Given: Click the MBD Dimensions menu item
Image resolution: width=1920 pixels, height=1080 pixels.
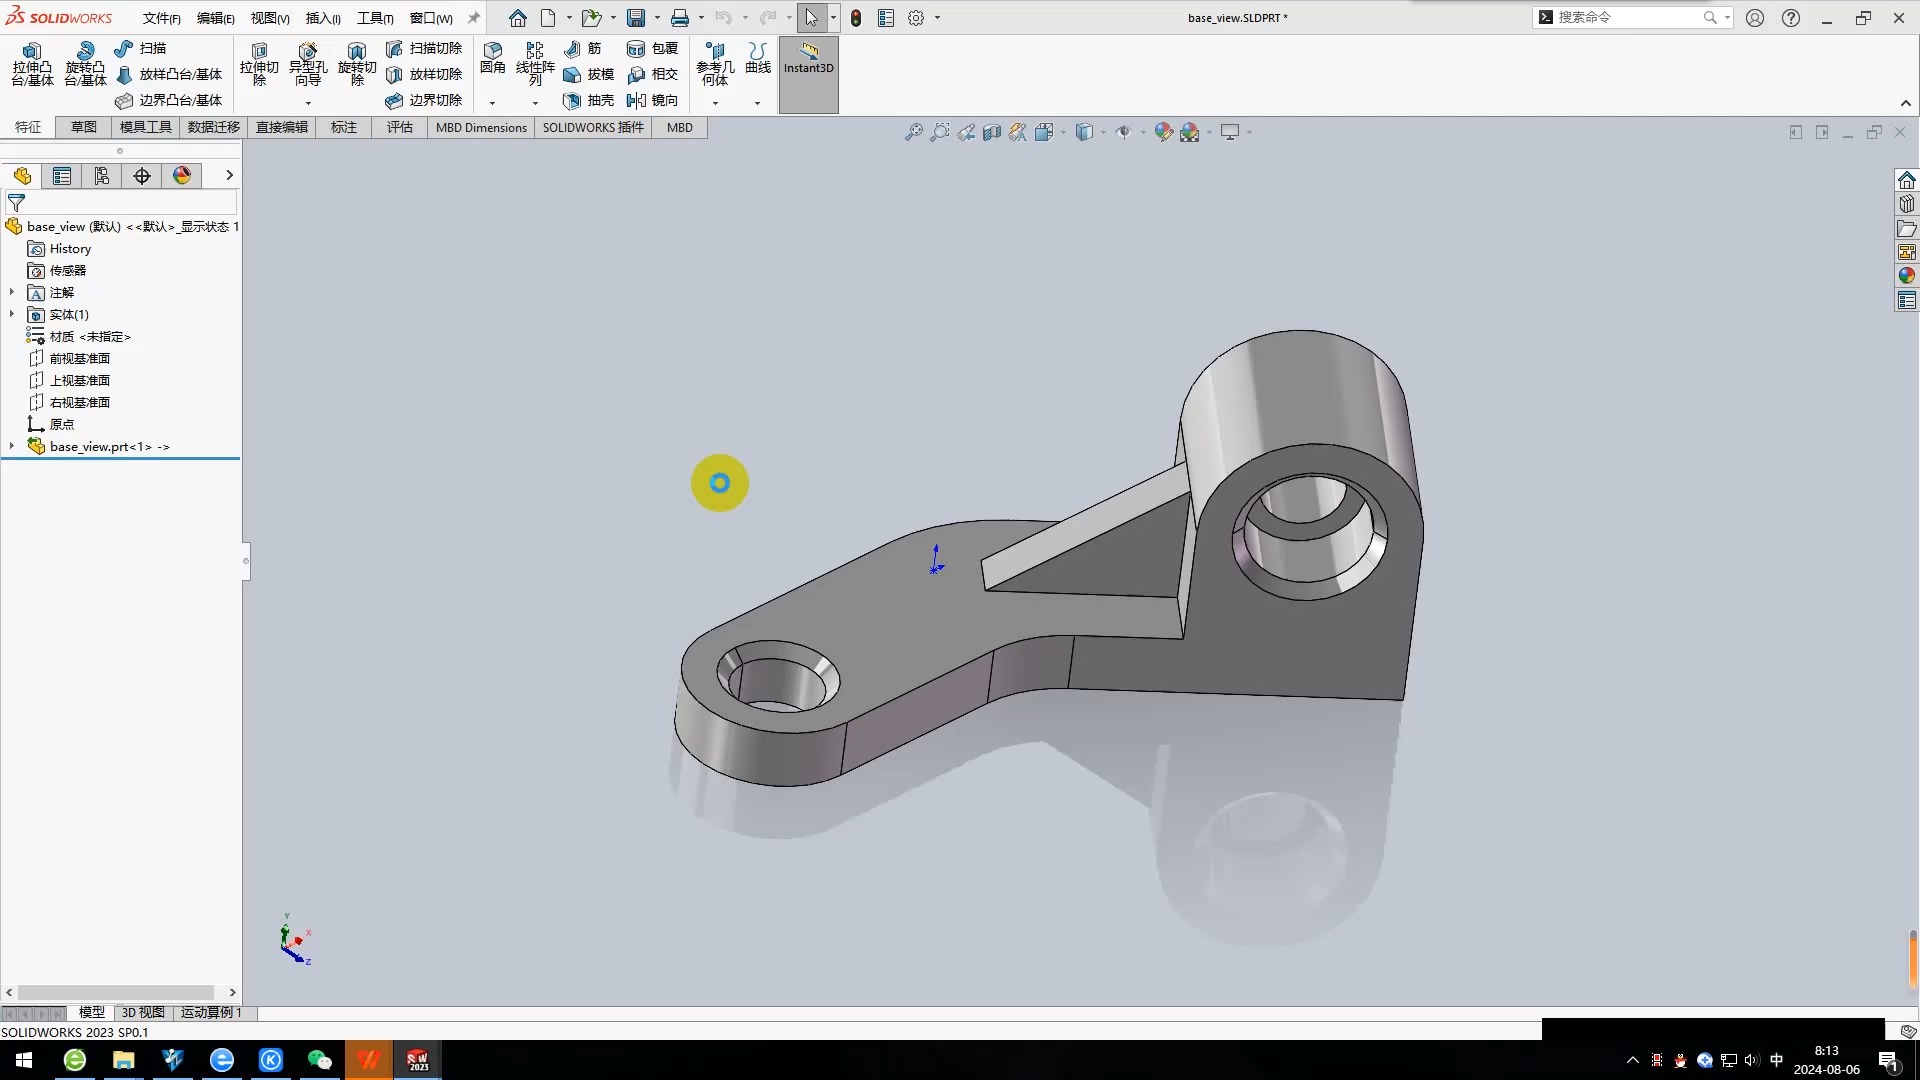Looking at the screenshot, I should [481, 127].
